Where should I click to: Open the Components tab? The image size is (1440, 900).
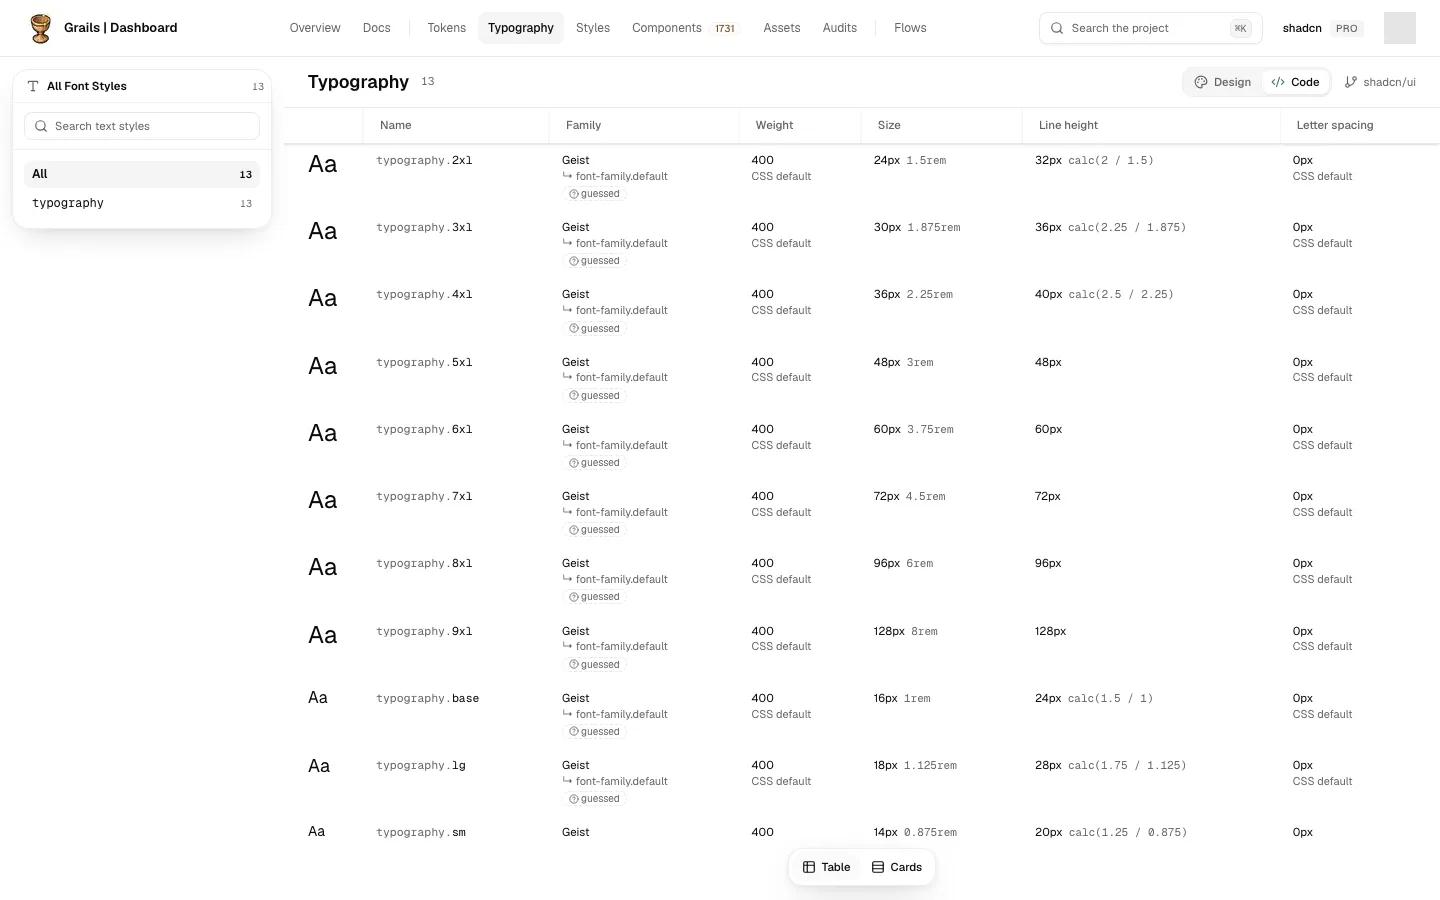click(684, 28)
